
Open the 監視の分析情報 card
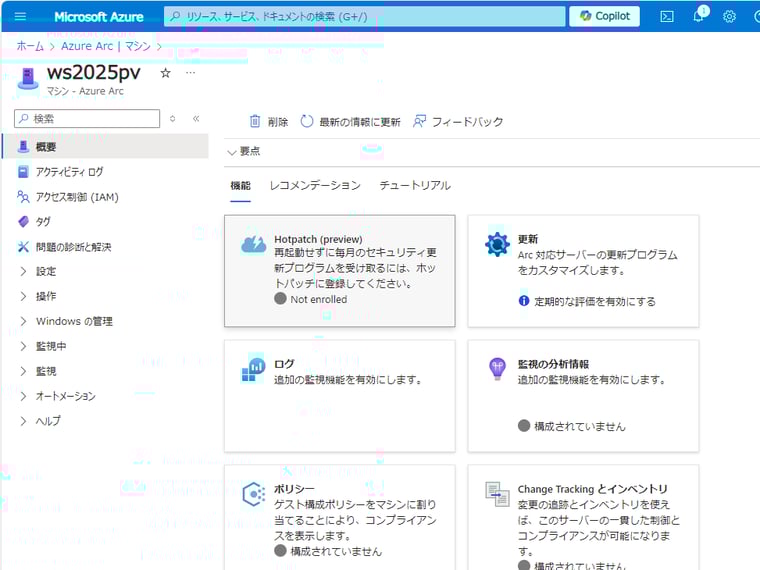583,396
